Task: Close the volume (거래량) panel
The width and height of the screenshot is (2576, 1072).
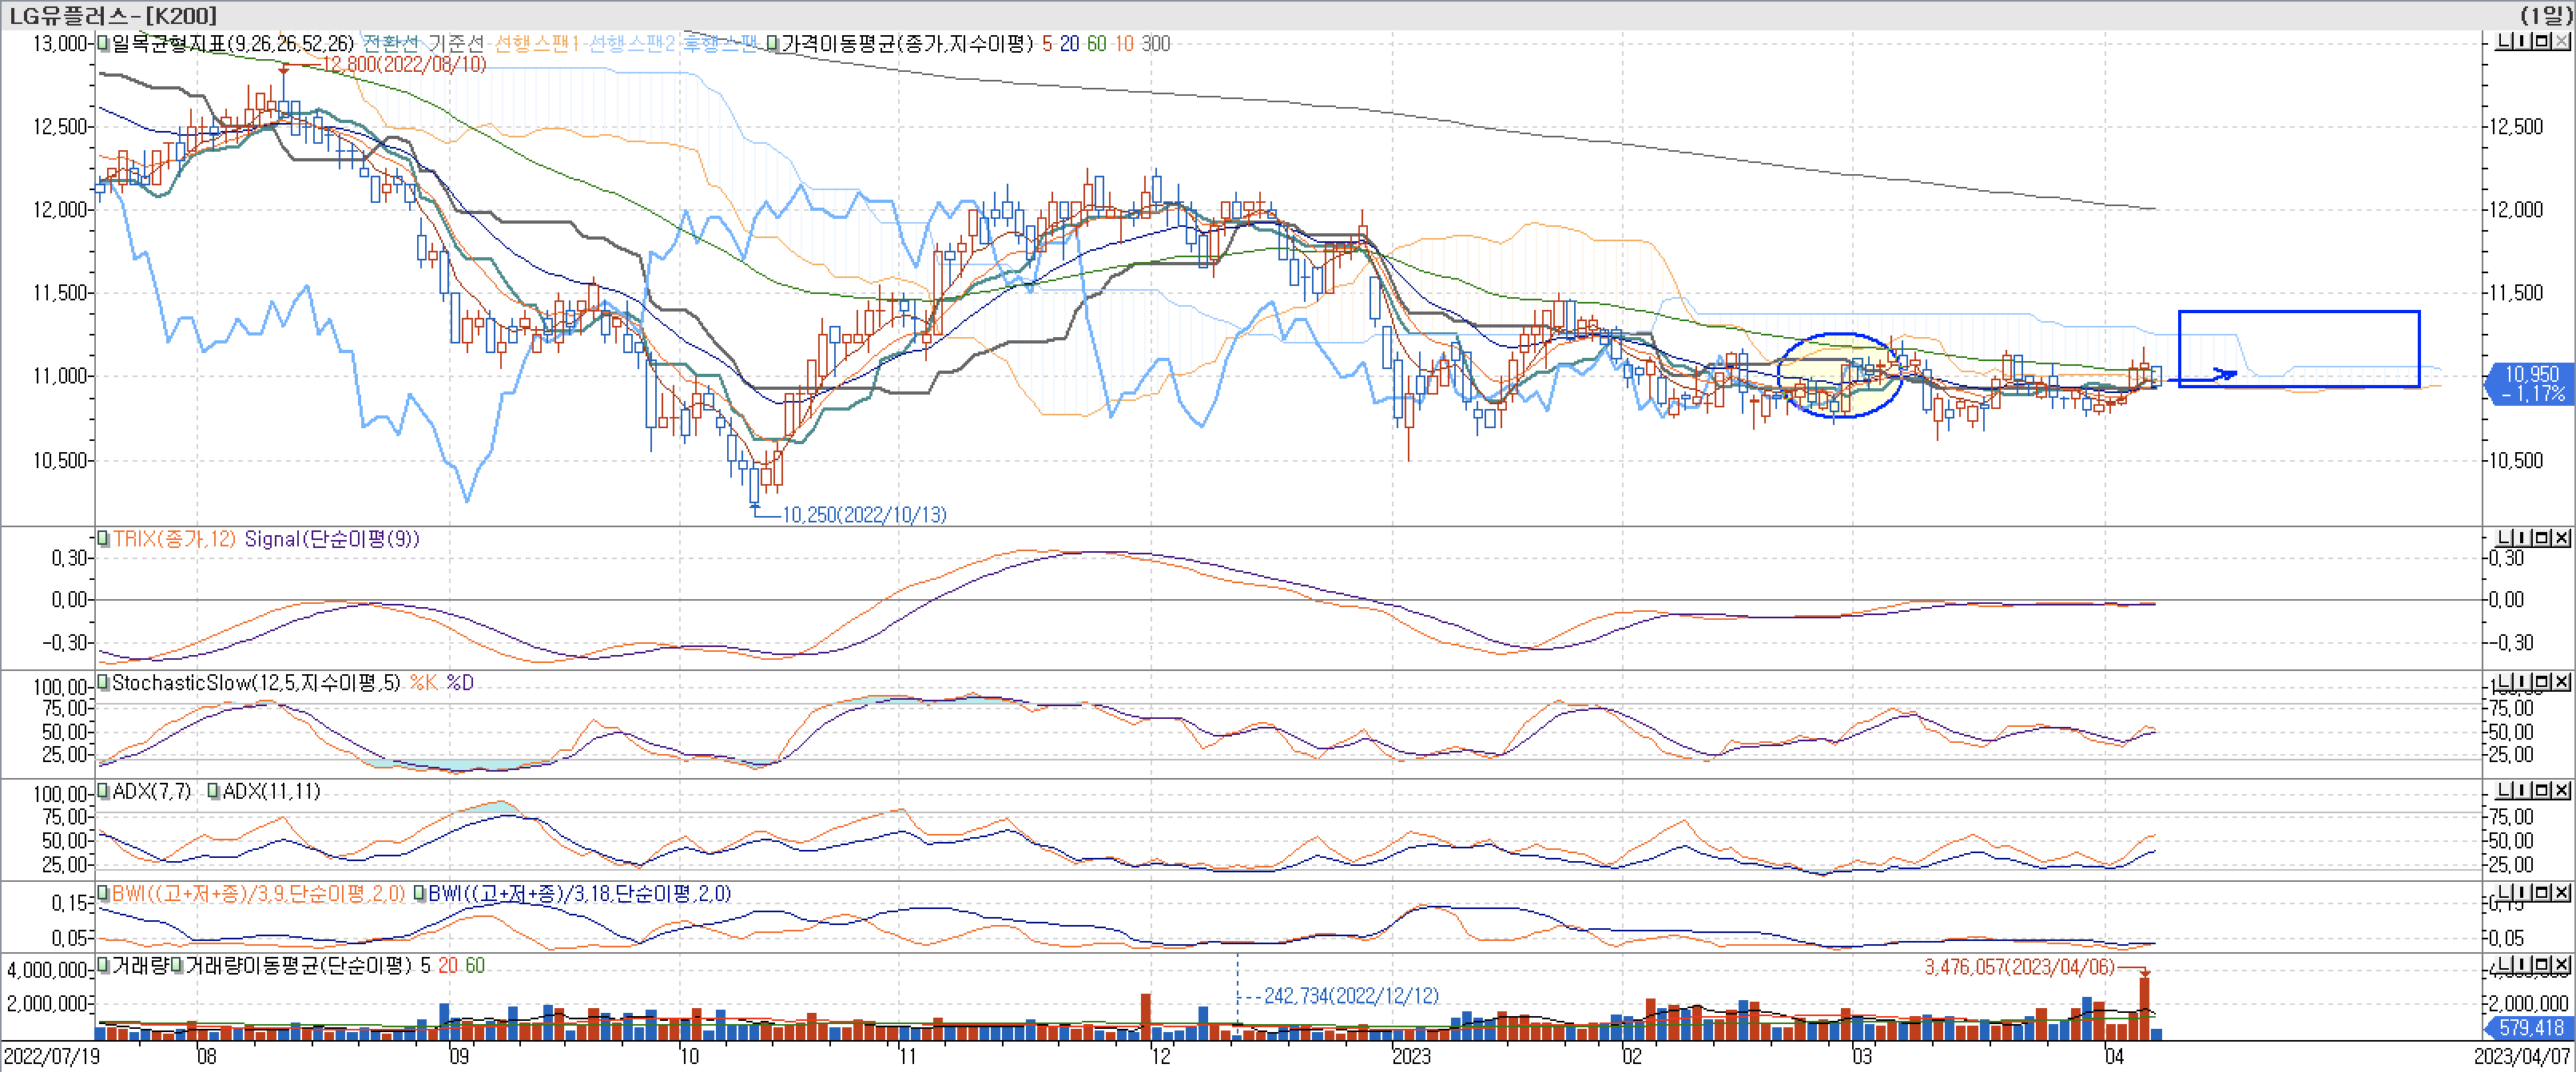Action: [x=2561, y=965]
